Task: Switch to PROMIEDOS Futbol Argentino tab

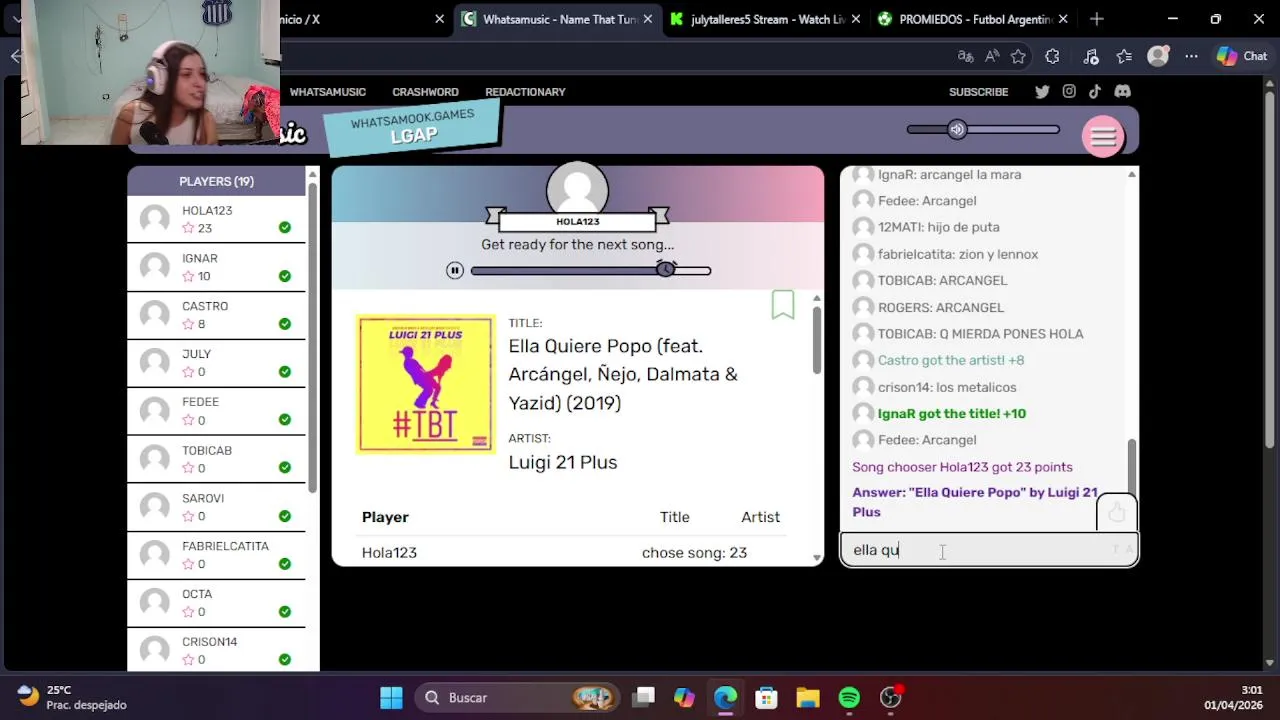Action: click(972, 19)
